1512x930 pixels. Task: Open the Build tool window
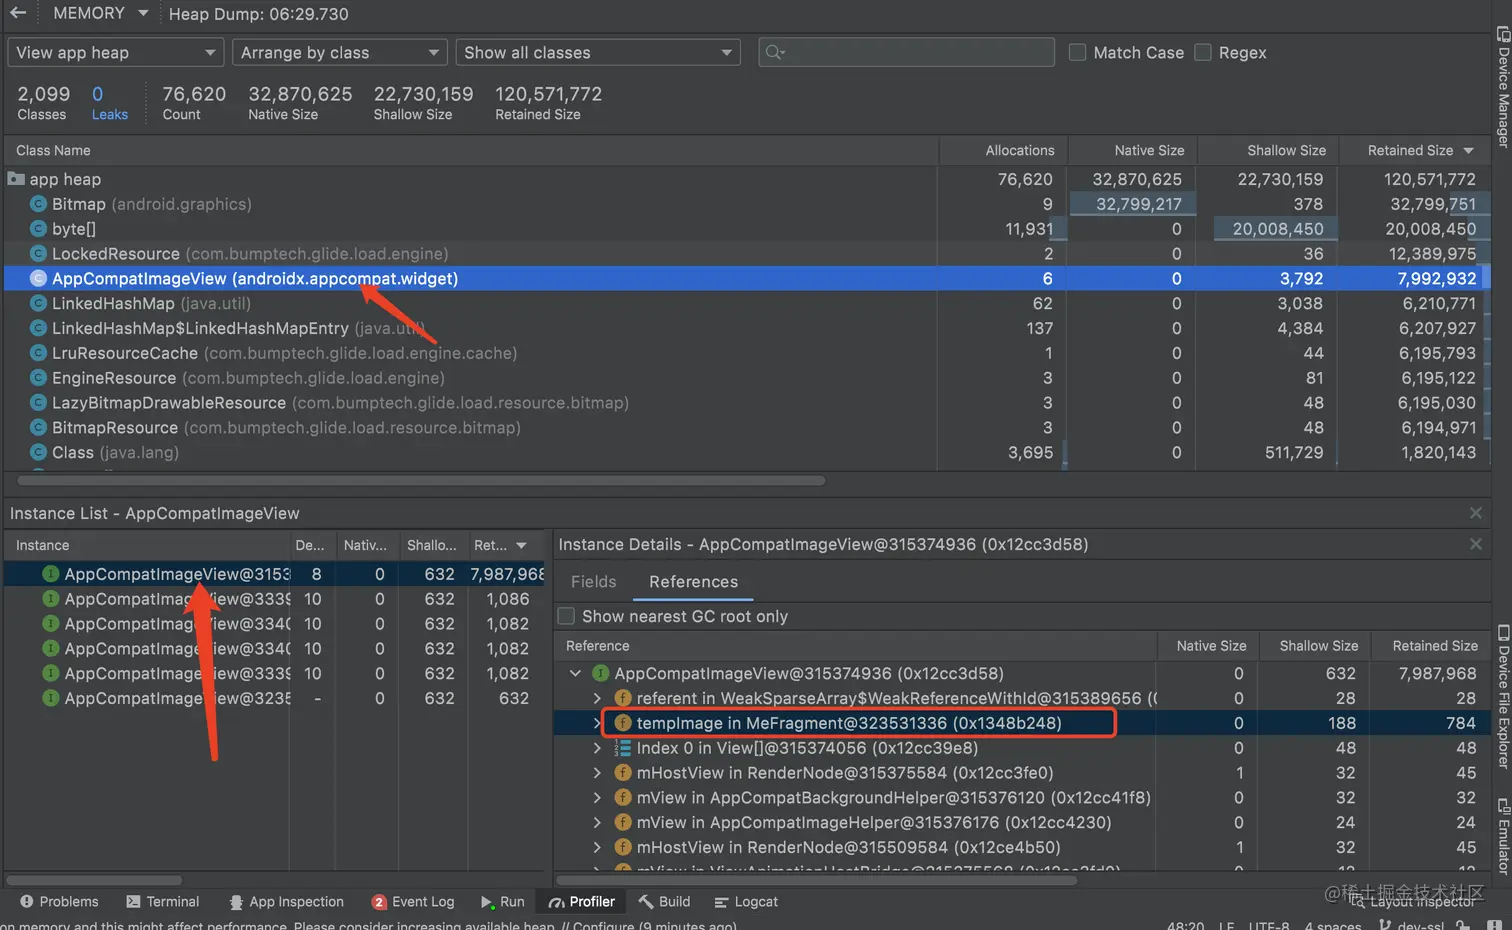pos(664,902)
